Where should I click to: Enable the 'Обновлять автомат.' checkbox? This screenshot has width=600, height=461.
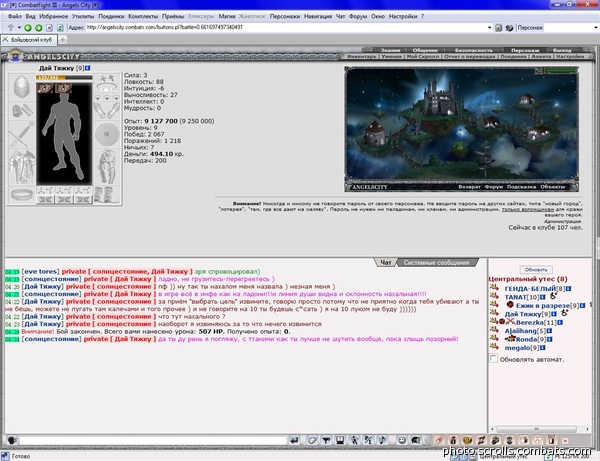494,358
